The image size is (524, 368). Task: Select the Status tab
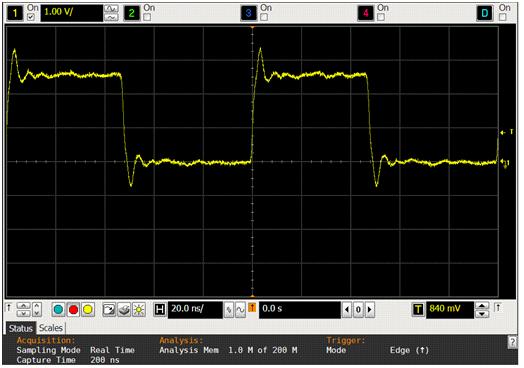pyautogui.click(x=20, y=328)
